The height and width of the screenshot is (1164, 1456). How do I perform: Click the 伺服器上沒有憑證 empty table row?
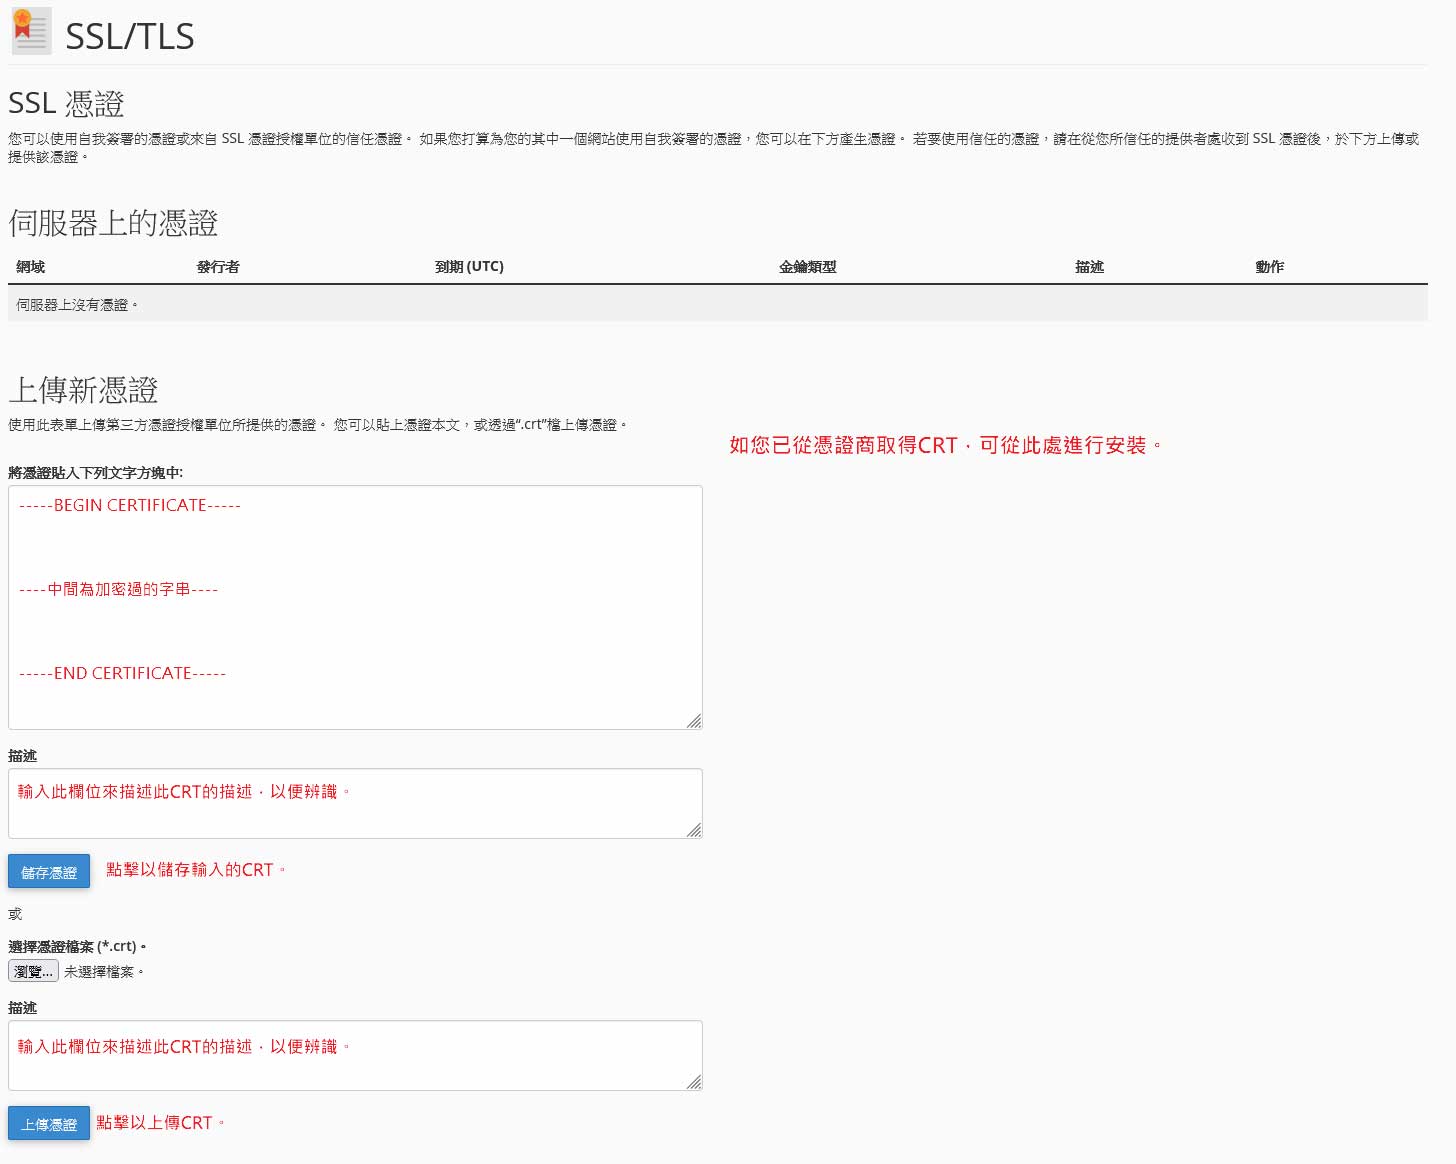point(718,304)
